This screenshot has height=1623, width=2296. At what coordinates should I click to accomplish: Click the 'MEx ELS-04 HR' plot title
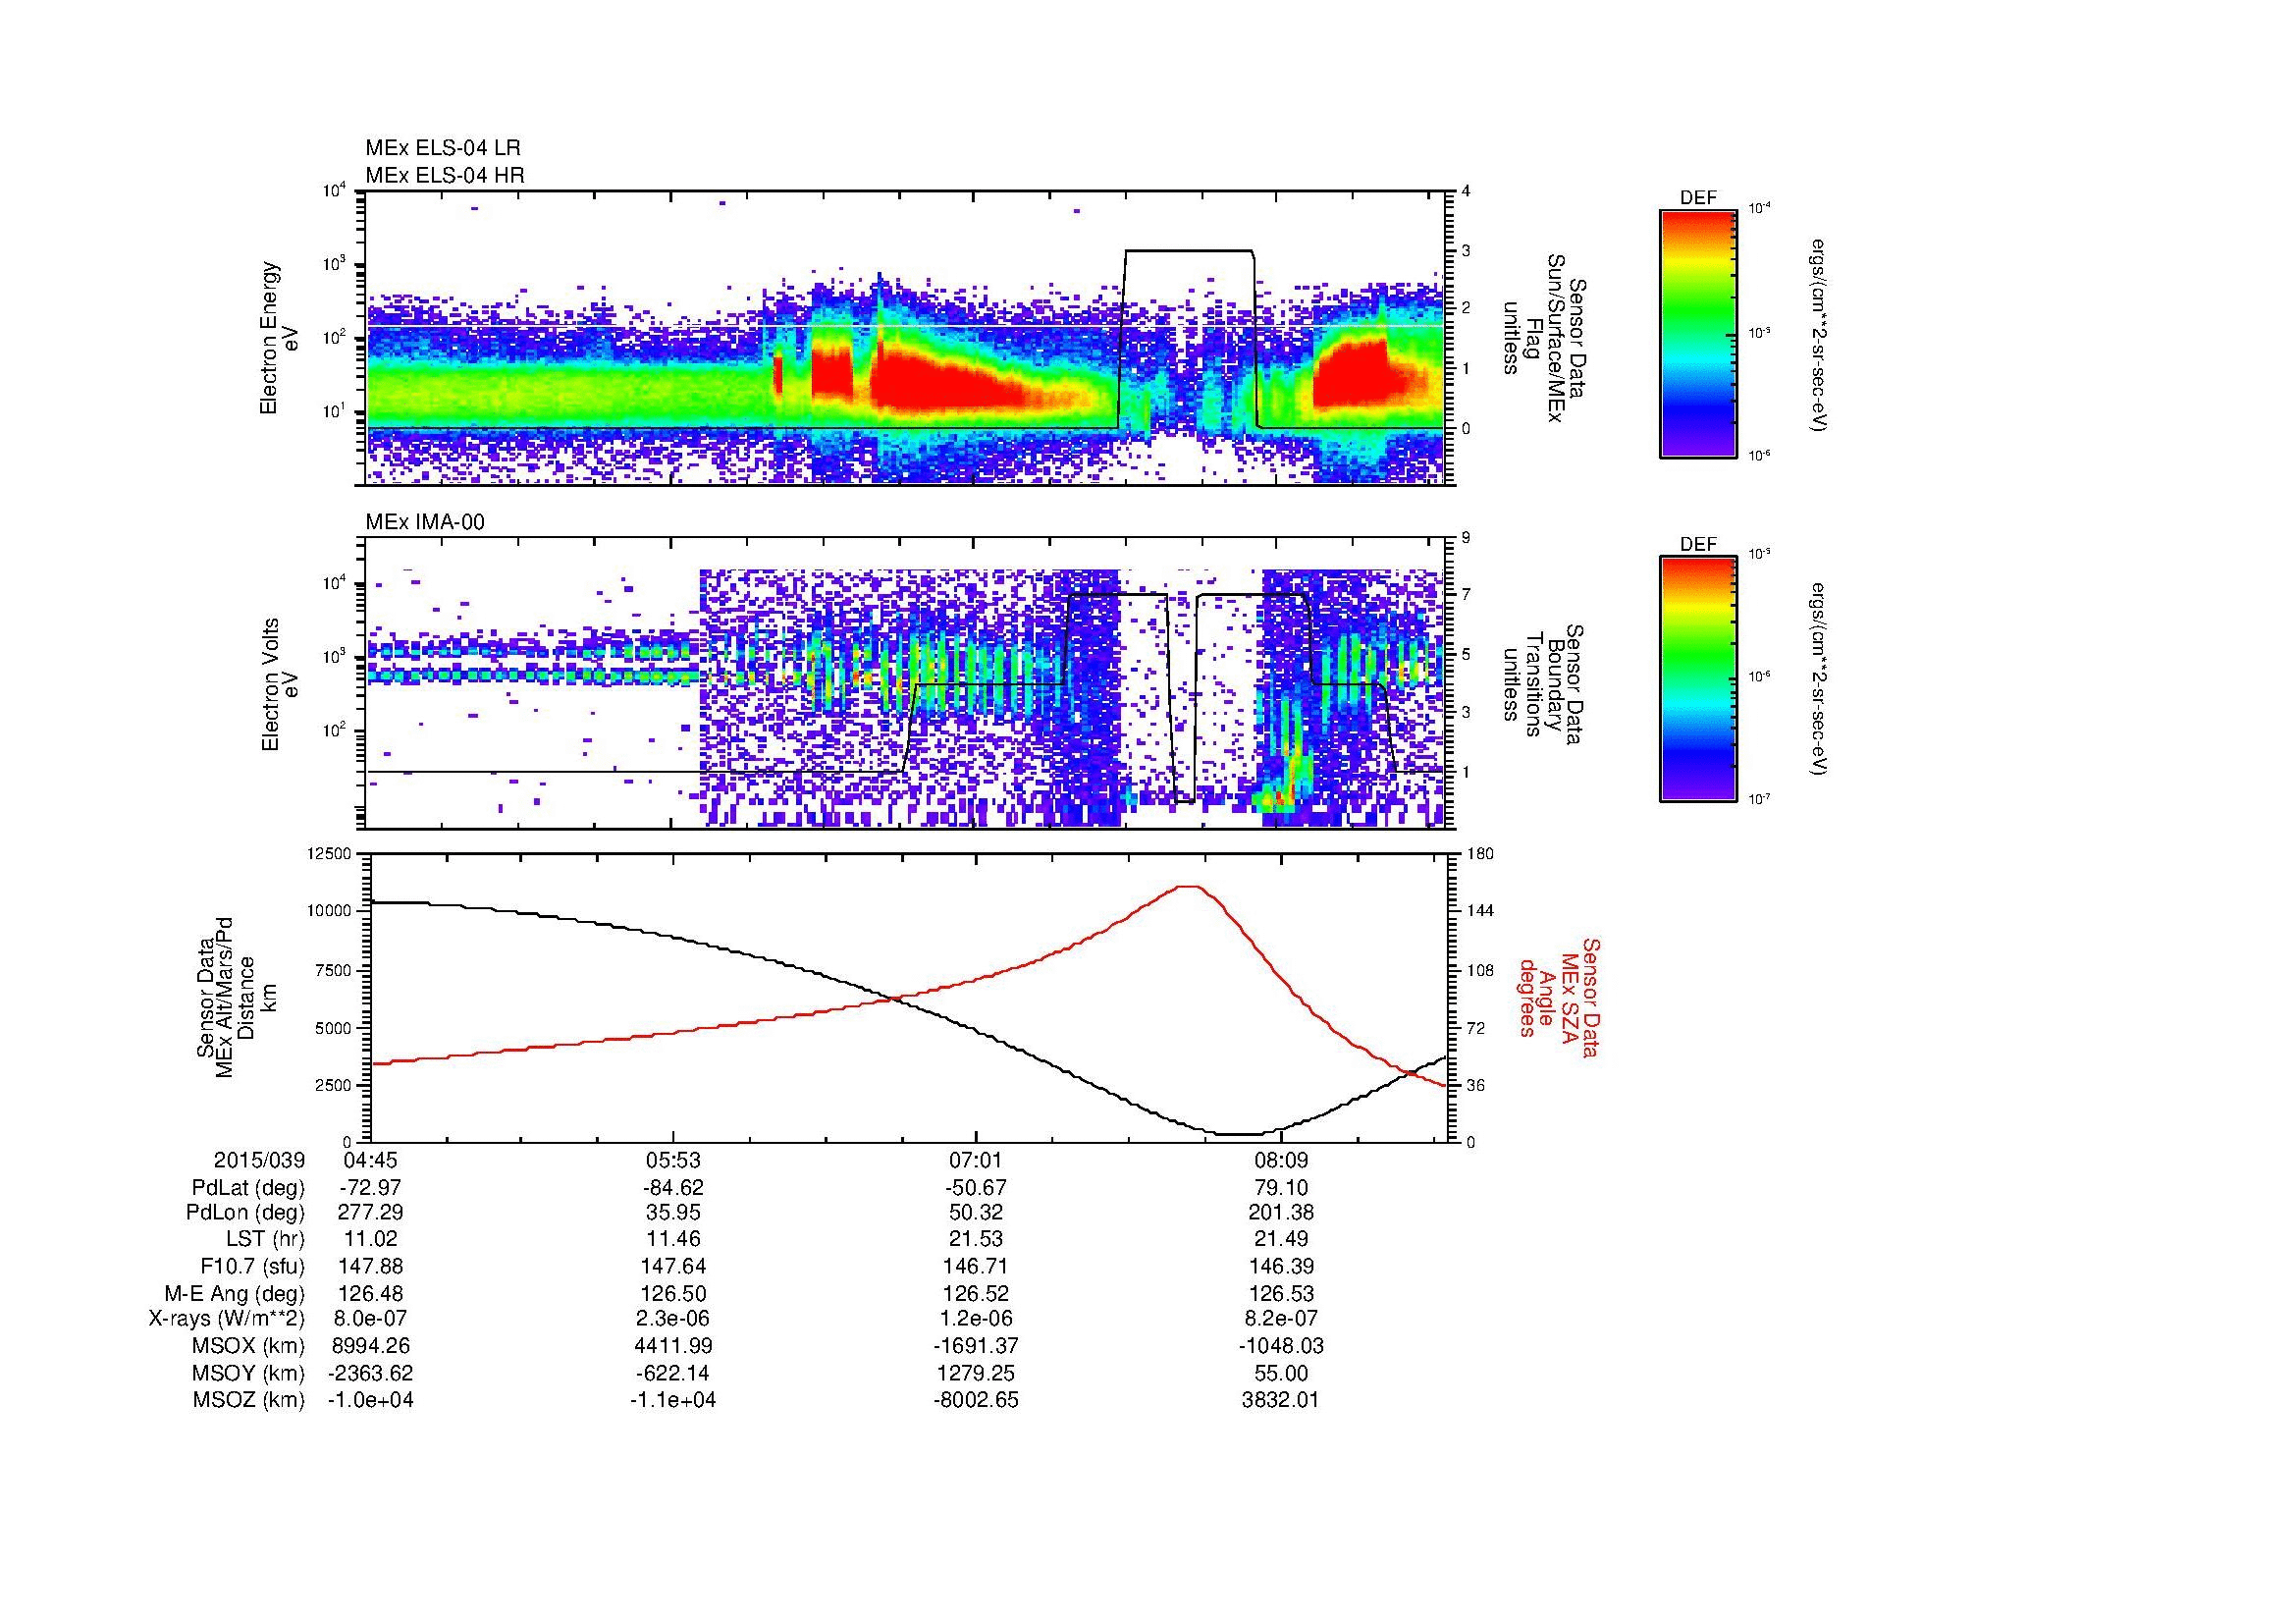click(x=445, y=175)
